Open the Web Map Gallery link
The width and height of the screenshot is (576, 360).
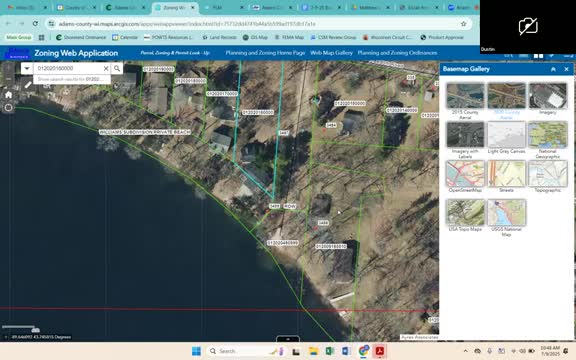pyautogui.click(x=331, y=53)
